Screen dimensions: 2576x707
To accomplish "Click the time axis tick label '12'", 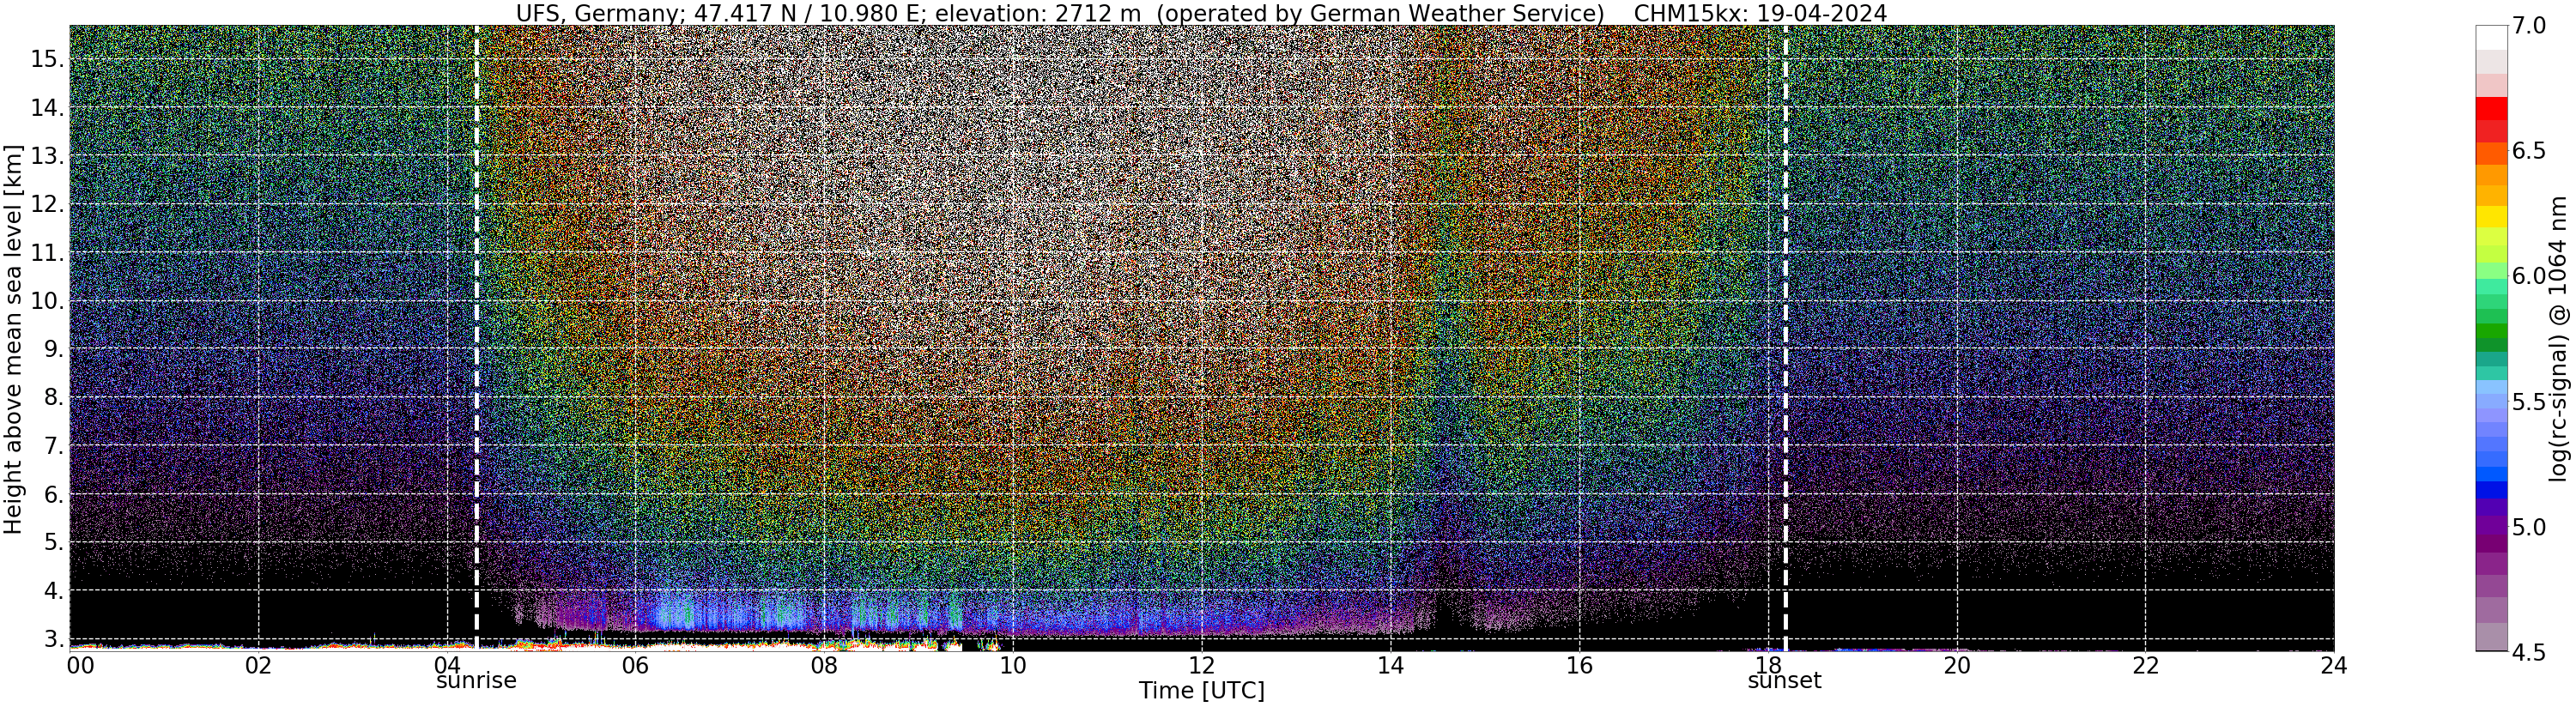I will [1201, 666].
